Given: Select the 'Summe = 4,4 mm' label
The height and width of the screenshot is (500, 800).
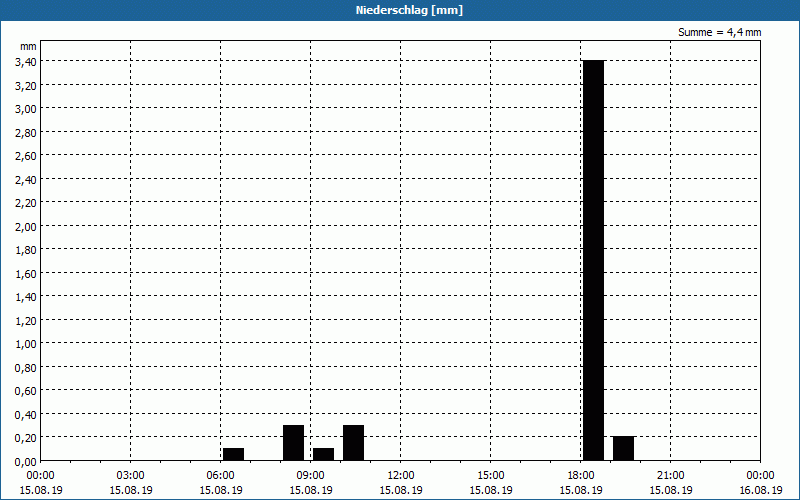Looking at the screenshot, I should (719, 32).
